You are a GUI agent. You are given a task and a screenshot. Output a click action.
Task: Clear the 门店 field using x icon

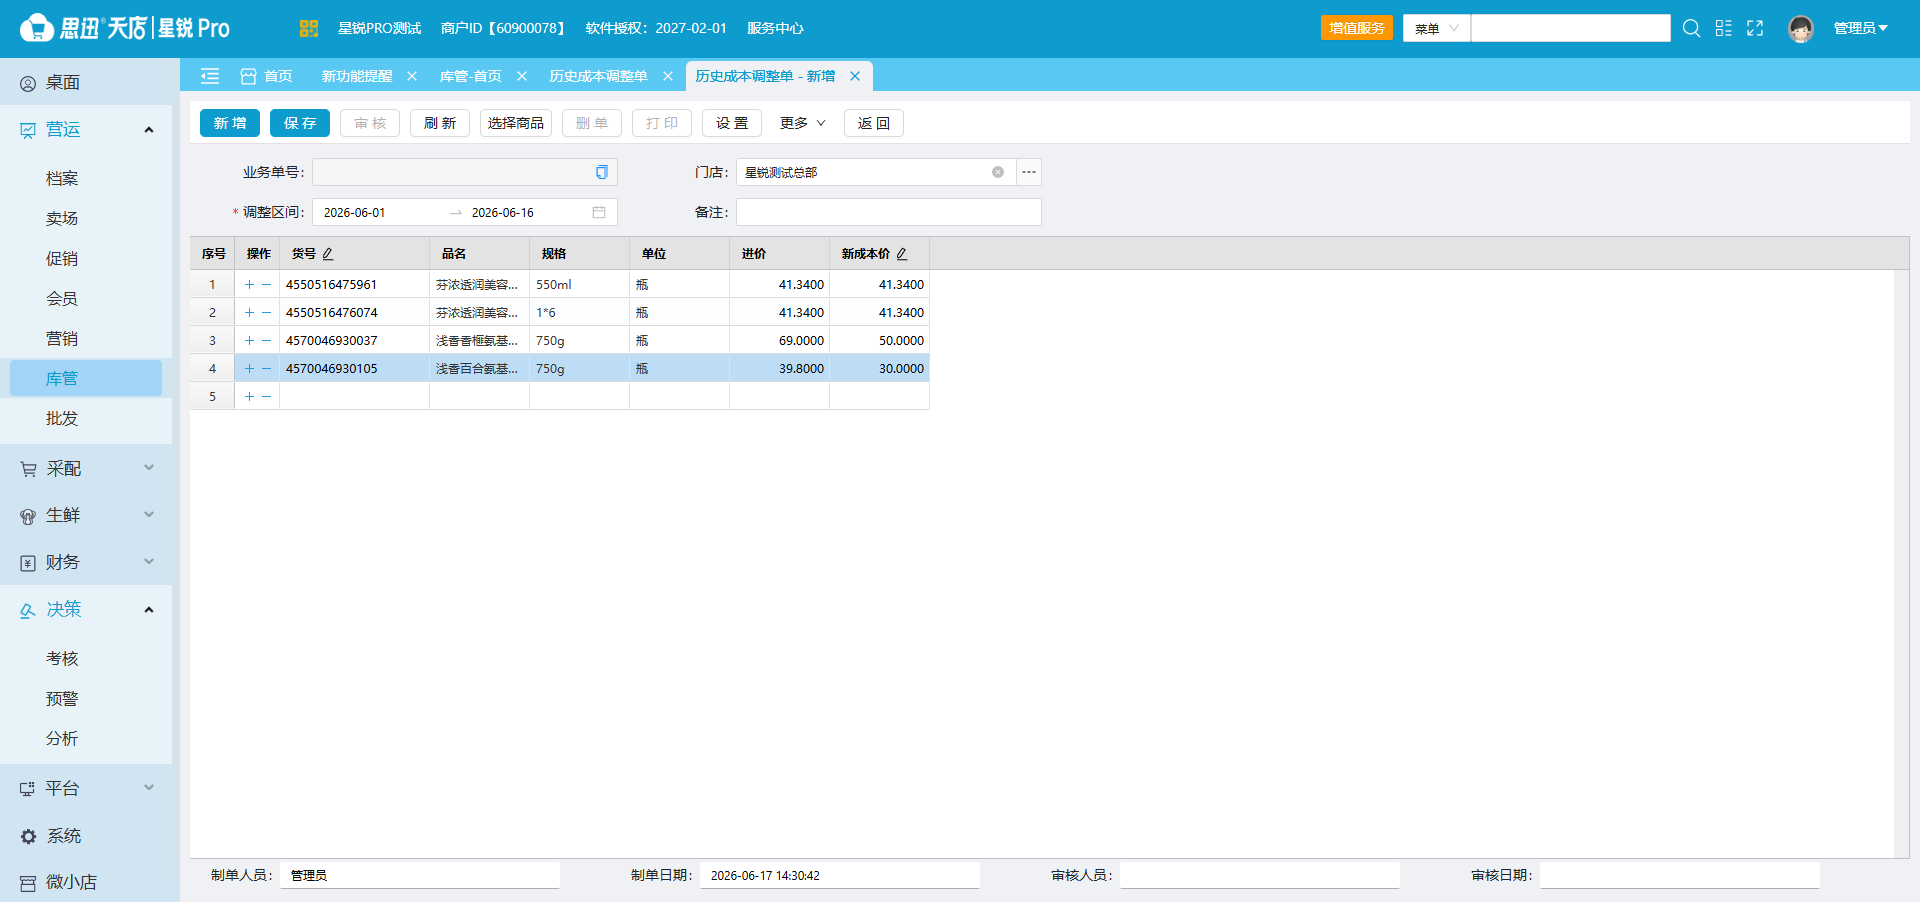(998, 172)
